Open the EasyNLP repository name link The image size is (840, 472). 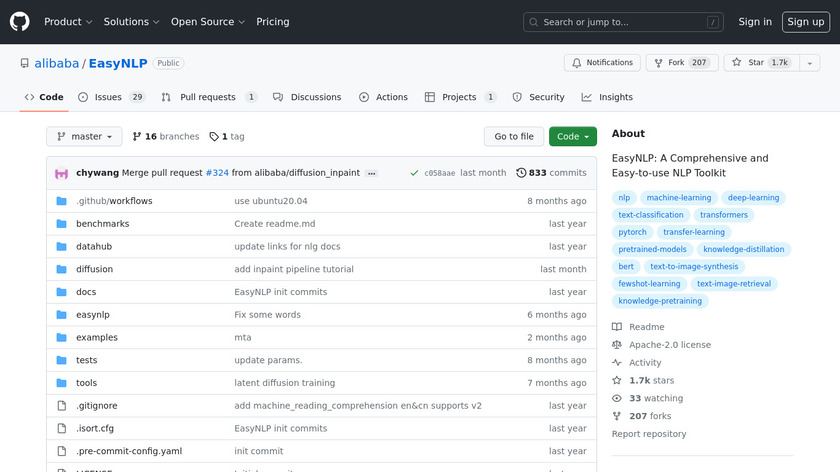coord(118,63)
